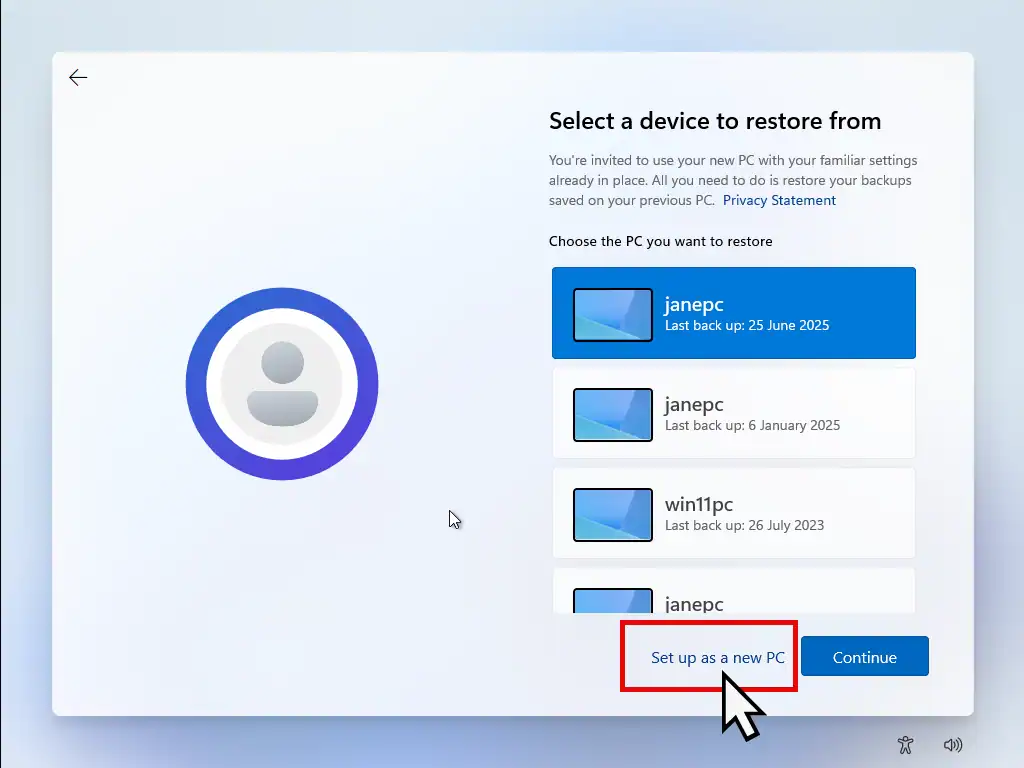Click the 'Last back up: 25 June 2025' text

click(746, 326)
